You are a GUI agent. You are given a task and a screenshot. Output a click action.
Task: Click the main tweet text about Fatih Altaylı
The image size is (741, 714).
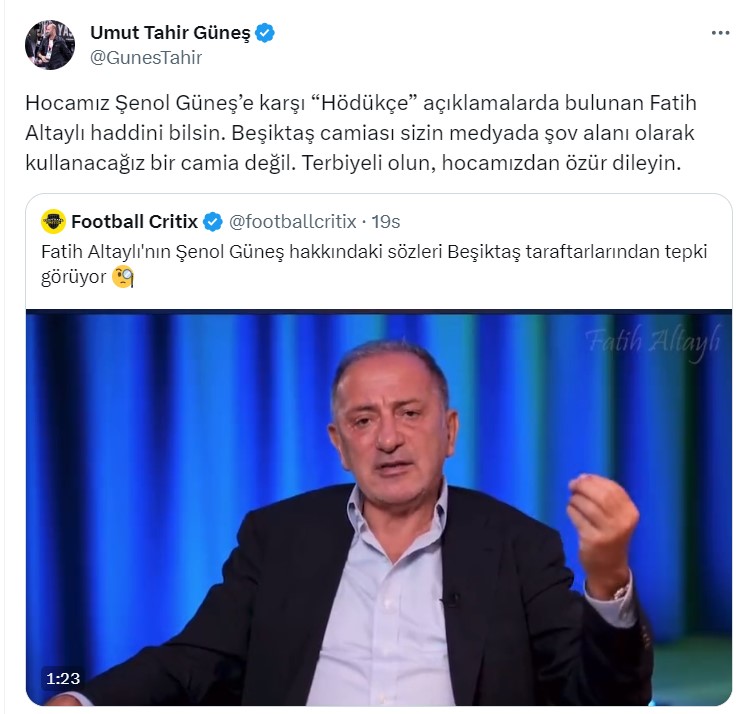361,133
